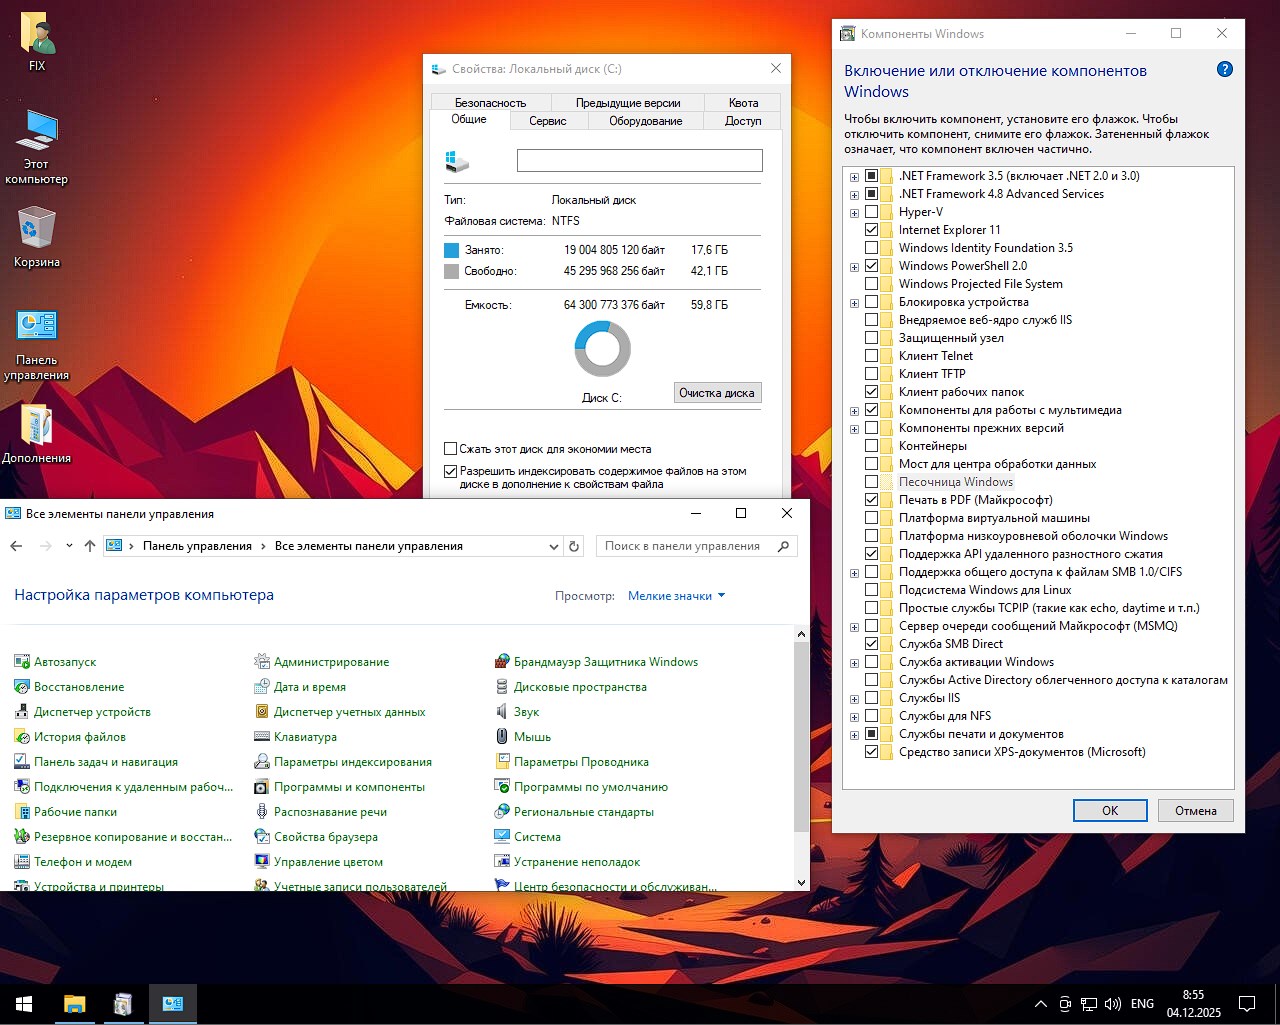Open the FIX folder on desktop
Viewport: 1280px width, 1025px height.
(x=37, y=35)
